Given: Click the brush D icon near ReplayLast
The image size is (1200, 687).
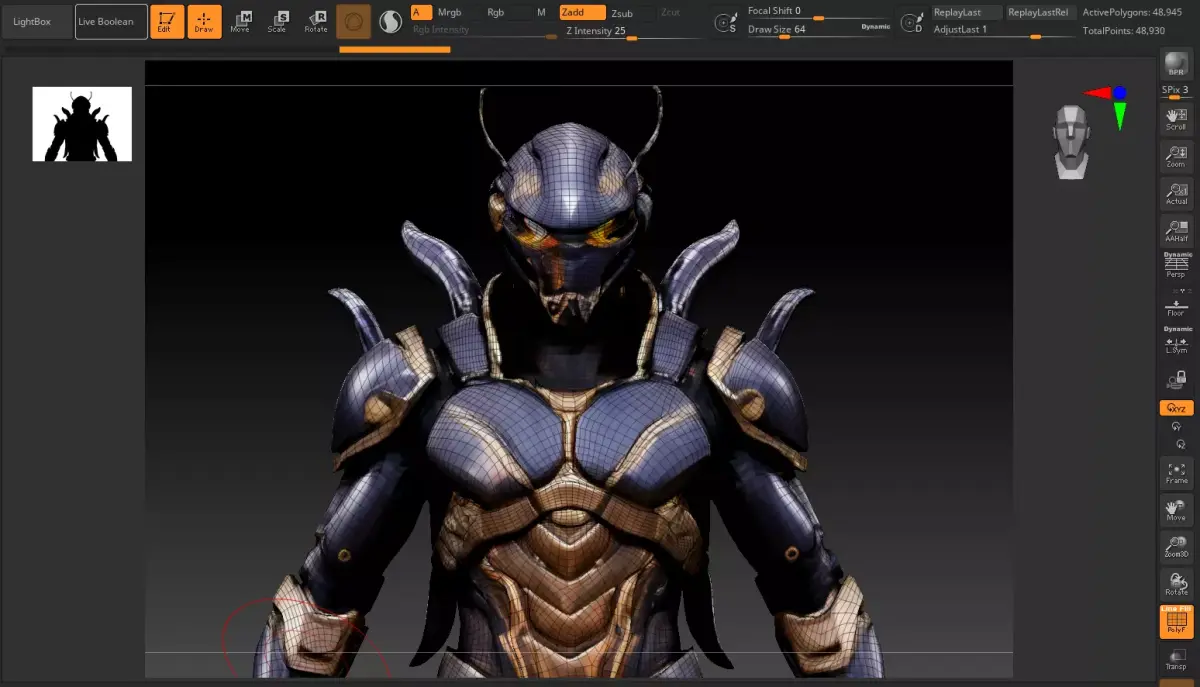Looking at the screenshot, I should (x=910, y=22).
